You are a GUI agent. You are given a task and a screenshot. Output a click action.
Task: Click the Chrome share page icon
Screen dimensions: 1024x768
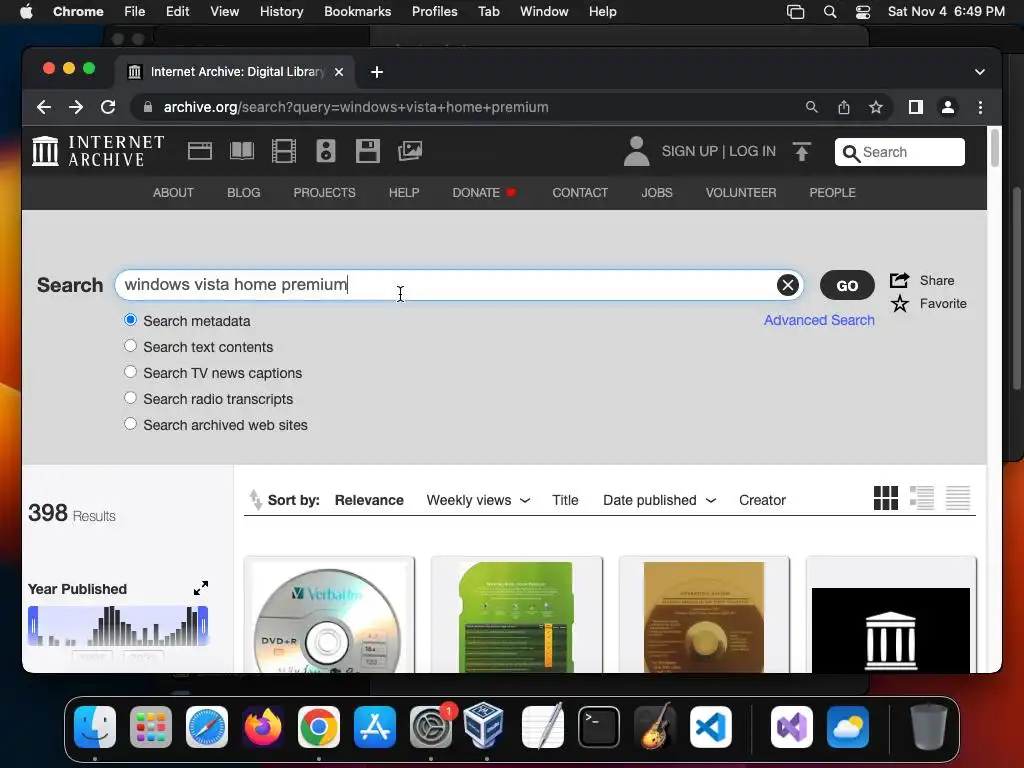(x=844, y=107)
